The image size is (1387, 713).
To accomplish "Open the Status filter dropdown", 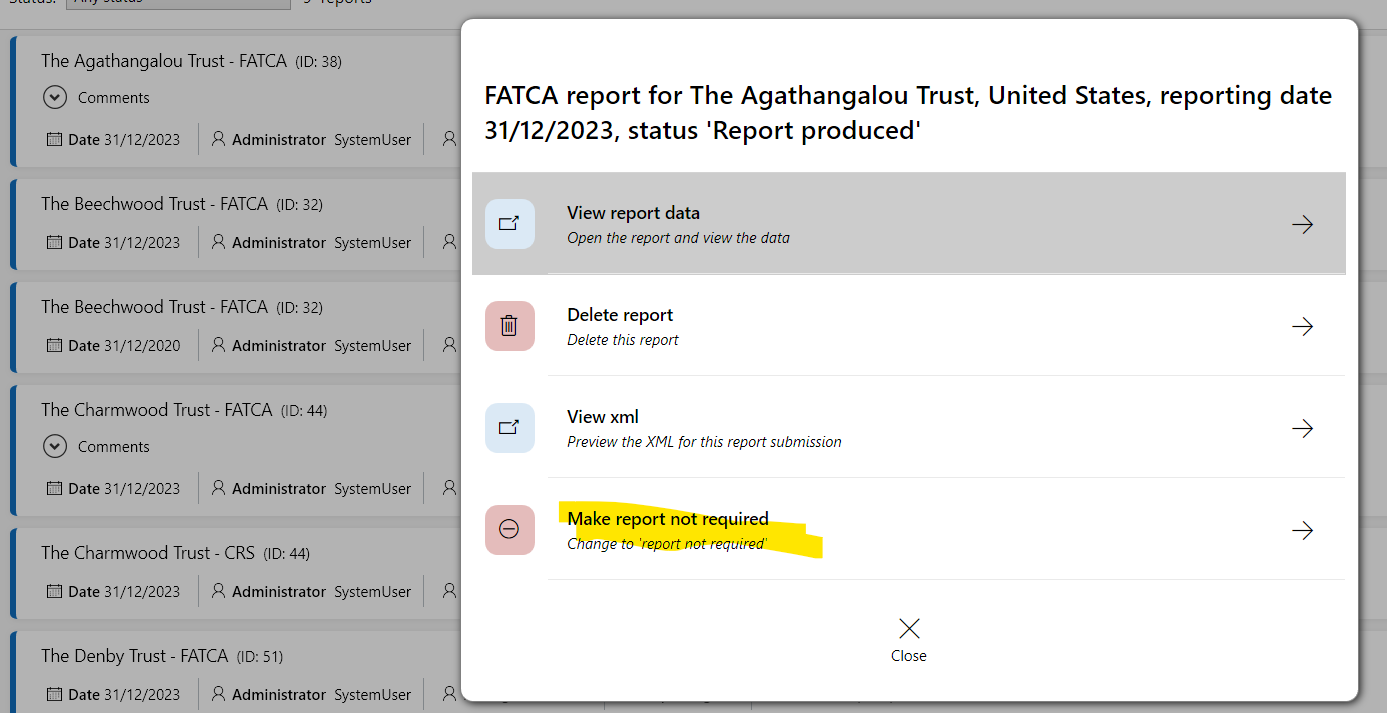I will point(178,4).
